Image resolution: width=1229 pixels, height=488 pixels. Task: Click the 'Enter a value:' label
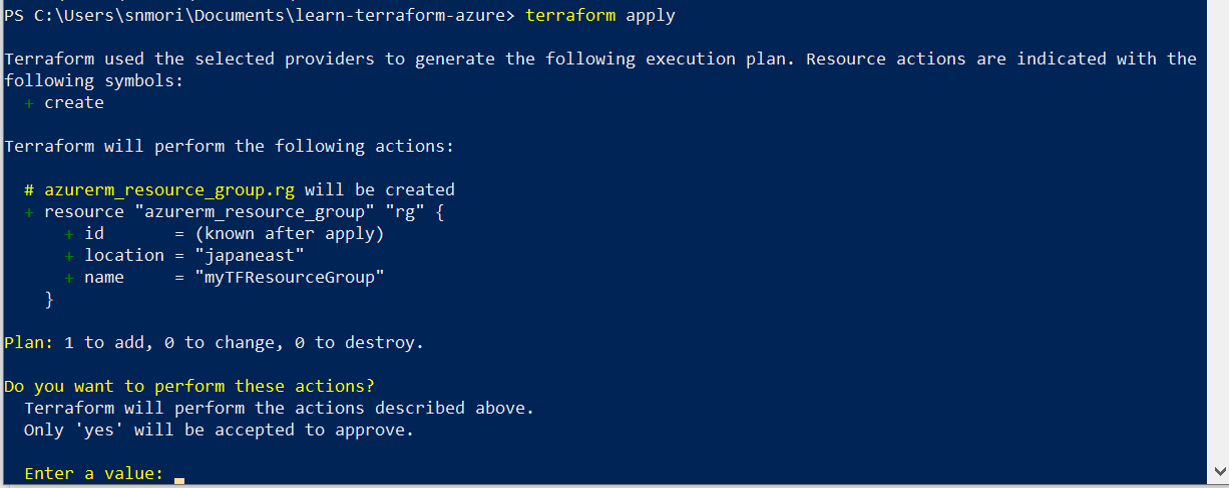click(94, 473)
